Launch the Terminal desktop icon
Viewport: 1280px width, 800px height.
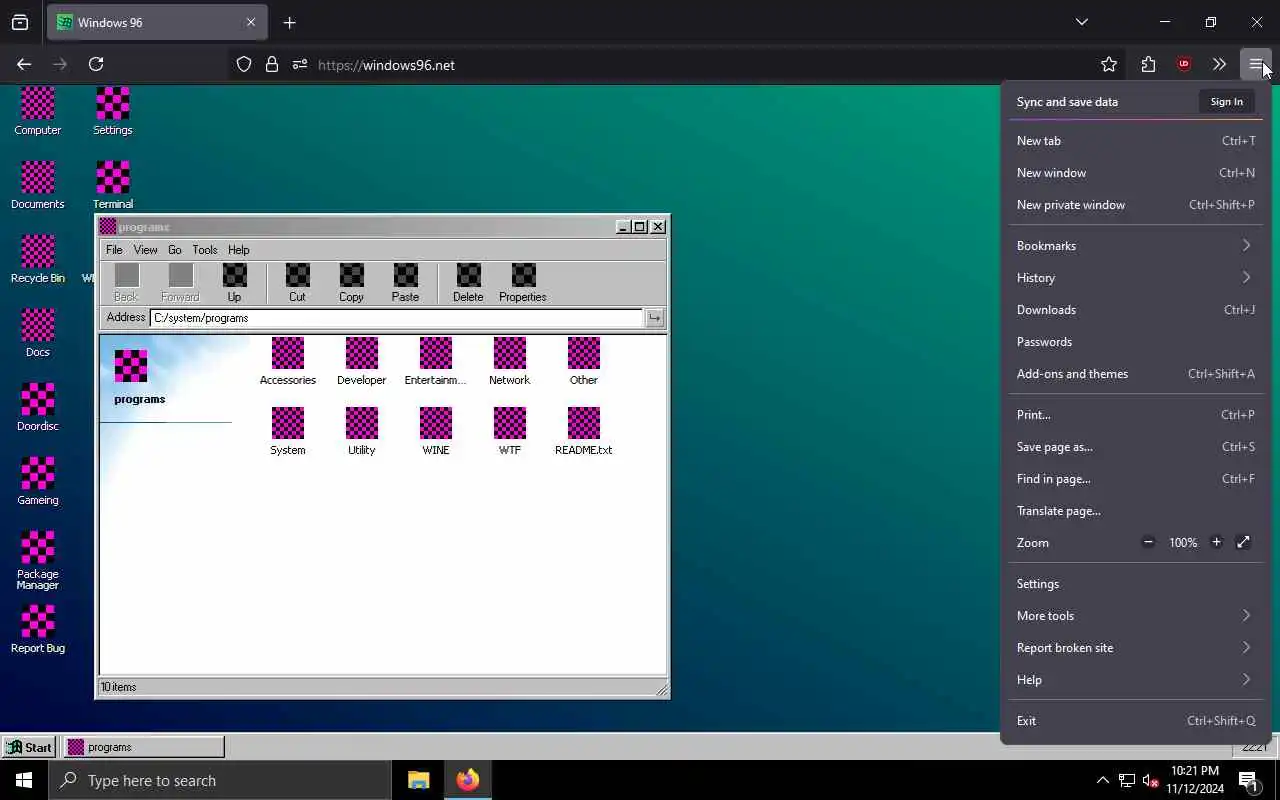(113, 185)
